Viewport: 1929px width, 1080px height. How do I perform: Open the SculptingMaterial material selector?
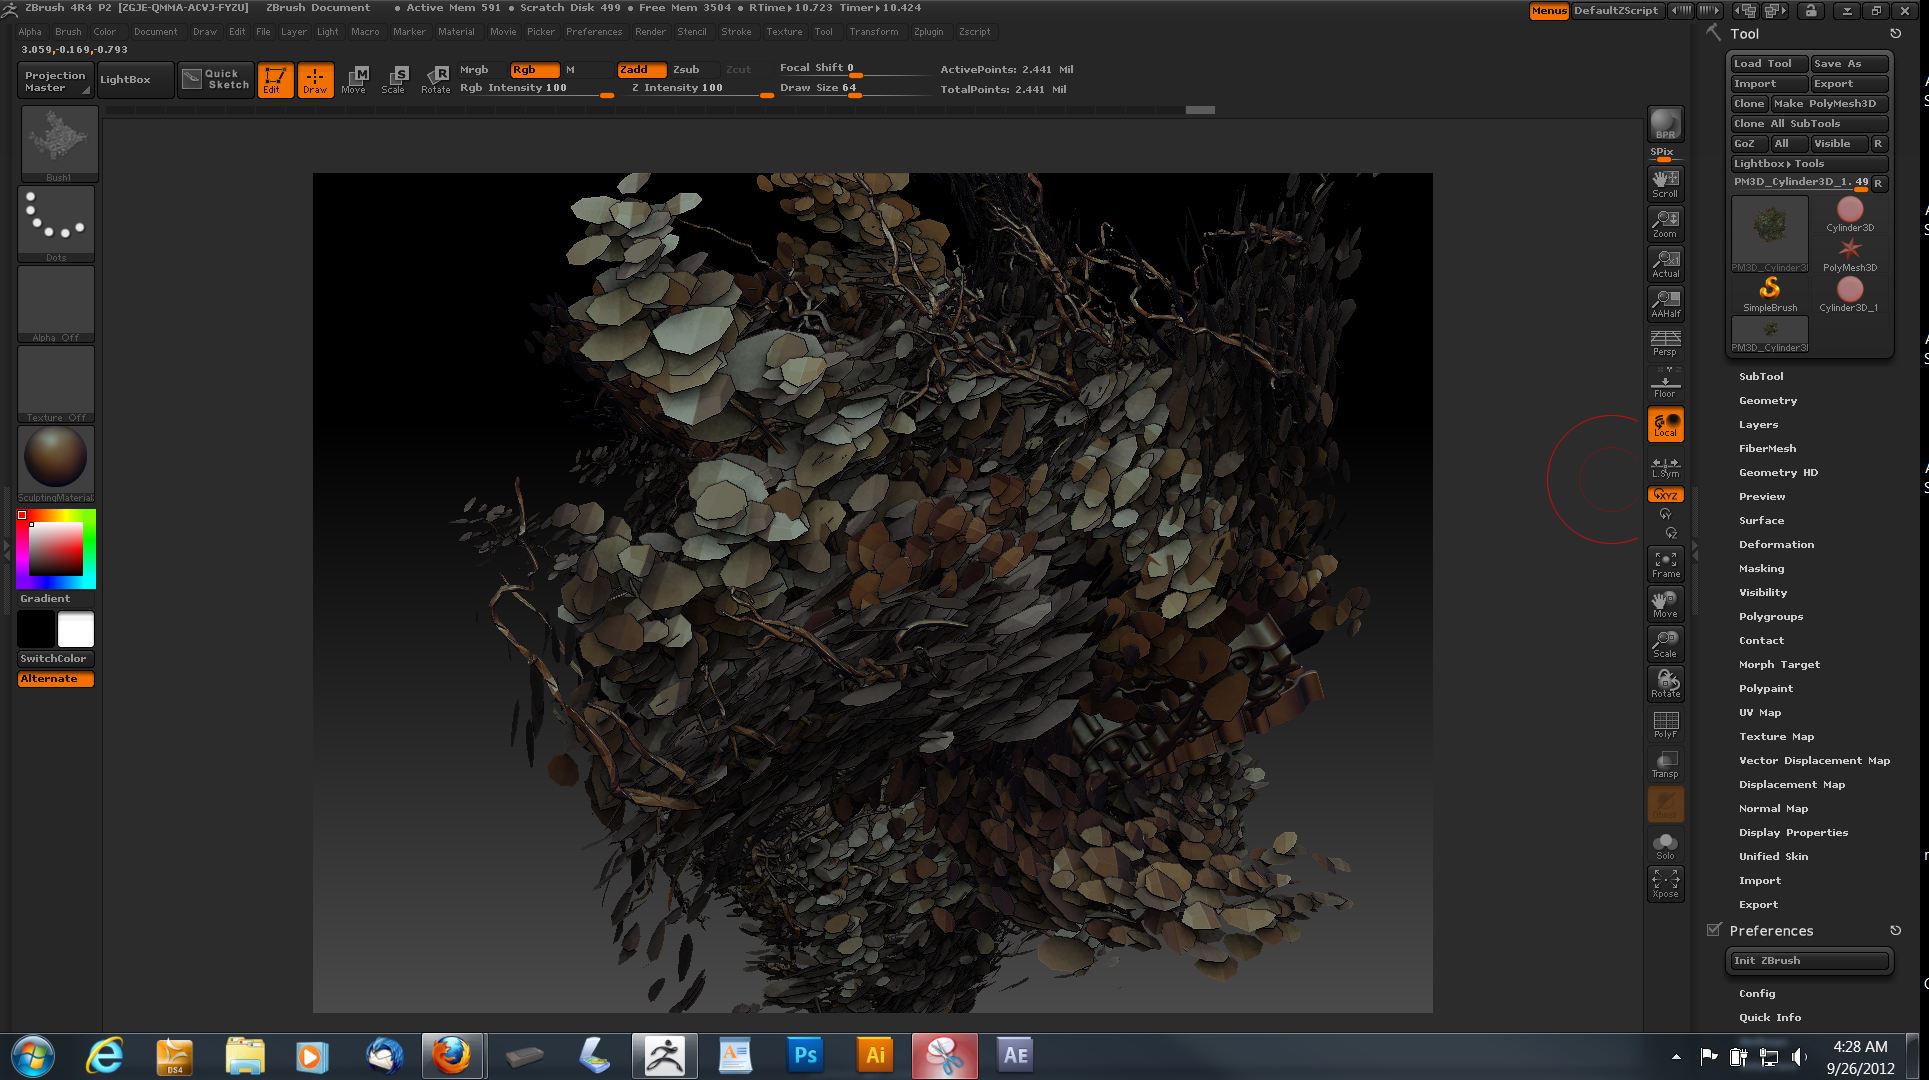(56, 463)
